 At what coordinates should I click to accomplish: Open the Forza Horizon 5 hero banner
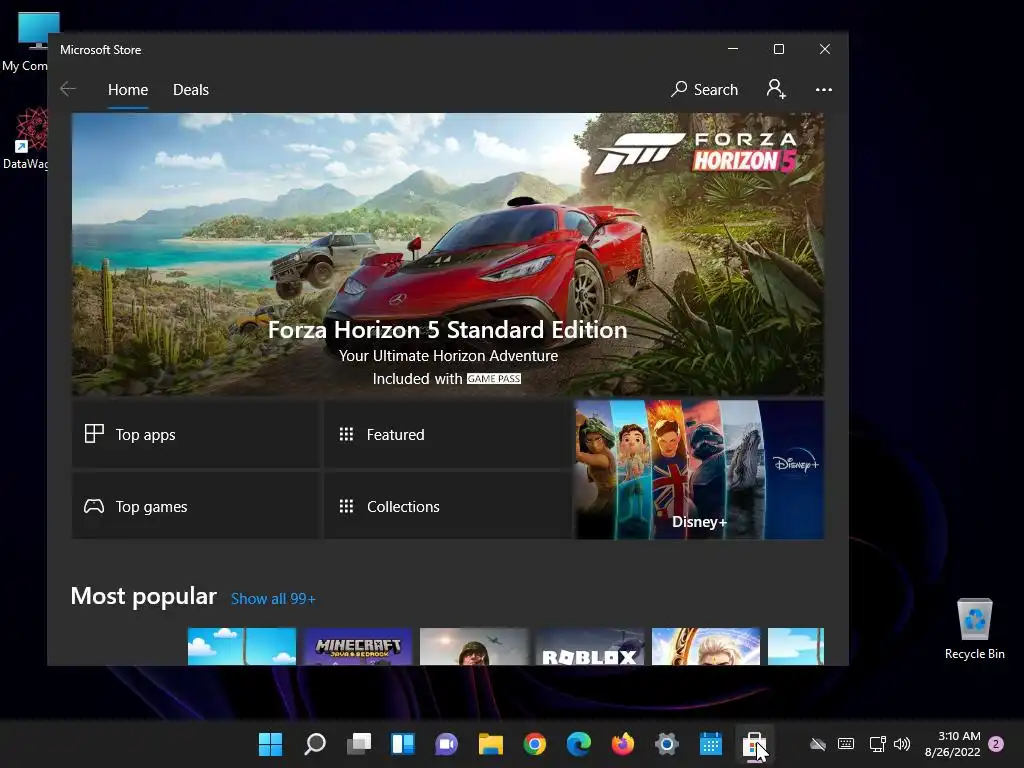[447, 254]
